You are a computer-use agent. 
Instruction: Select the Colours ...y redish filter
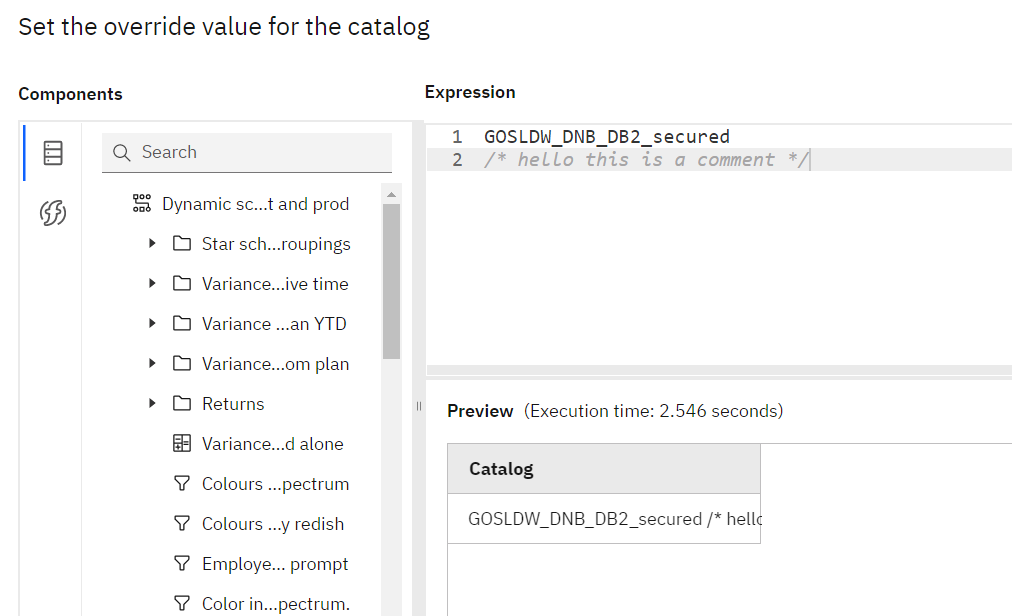tap(273, 524)
